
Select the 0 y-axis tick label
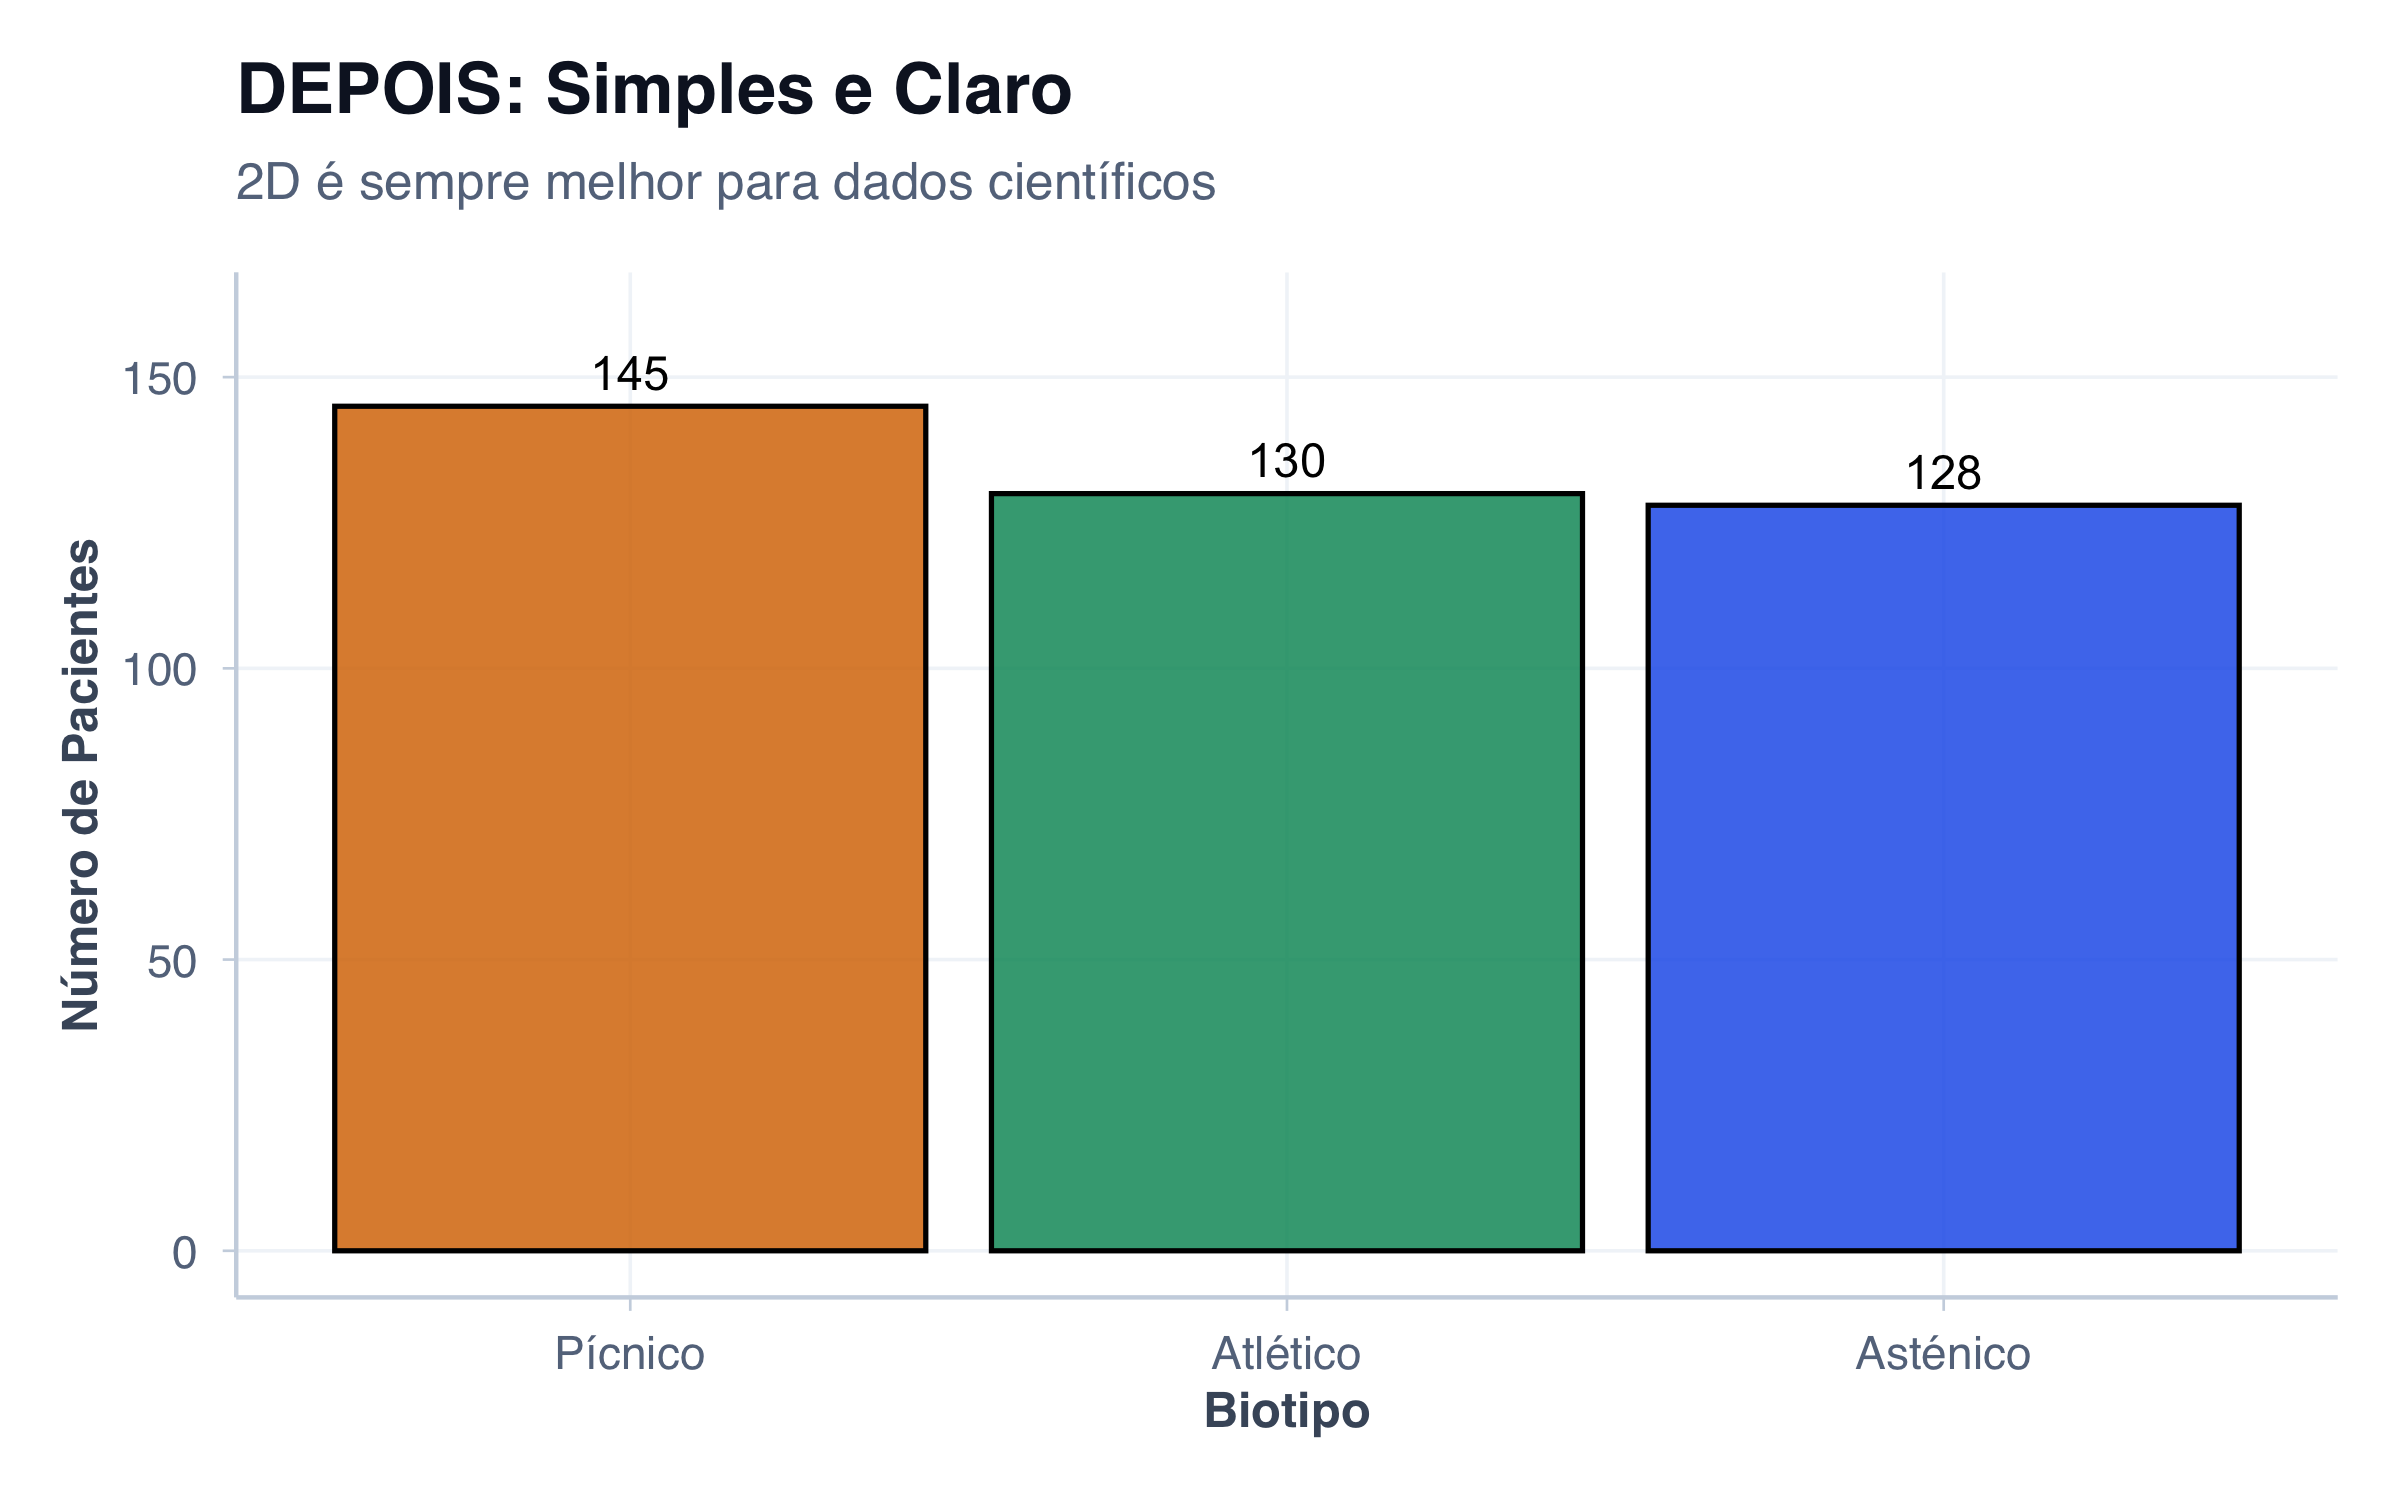(184, 1253)
